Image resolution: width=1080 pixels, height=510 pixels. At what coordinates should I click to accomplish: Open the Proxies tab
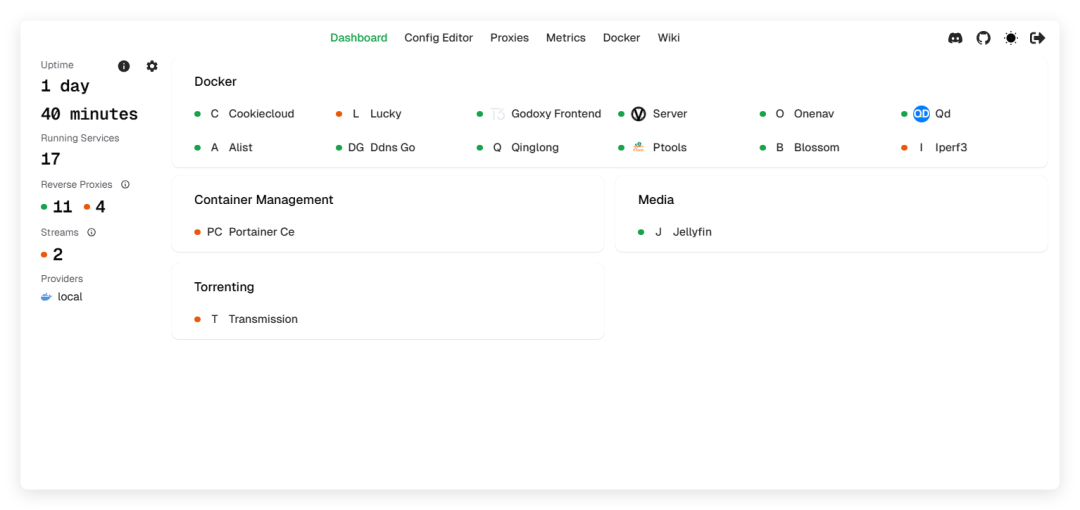tap(509, 38)
